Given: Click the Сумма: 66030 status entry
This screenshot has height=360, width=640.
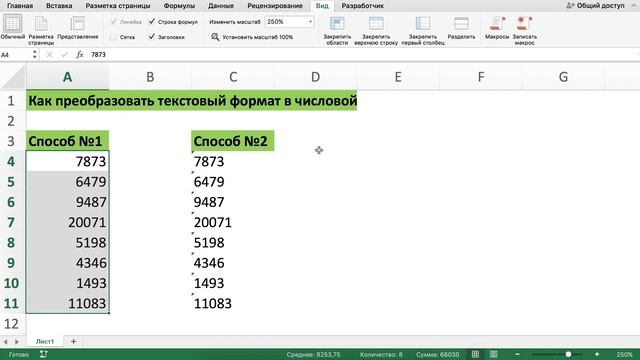Looking at the screenshot, I should pos(438,354).
